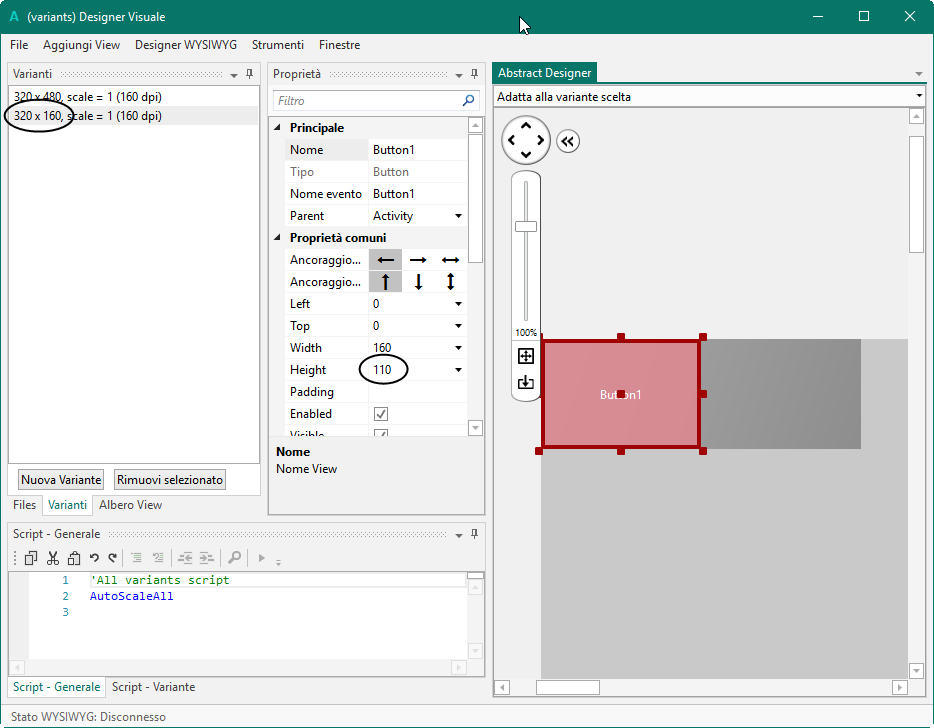Screen dimensions: 934x728
Task: Click the Rimuovi selezionato button
Action: [x=170, y=479]
